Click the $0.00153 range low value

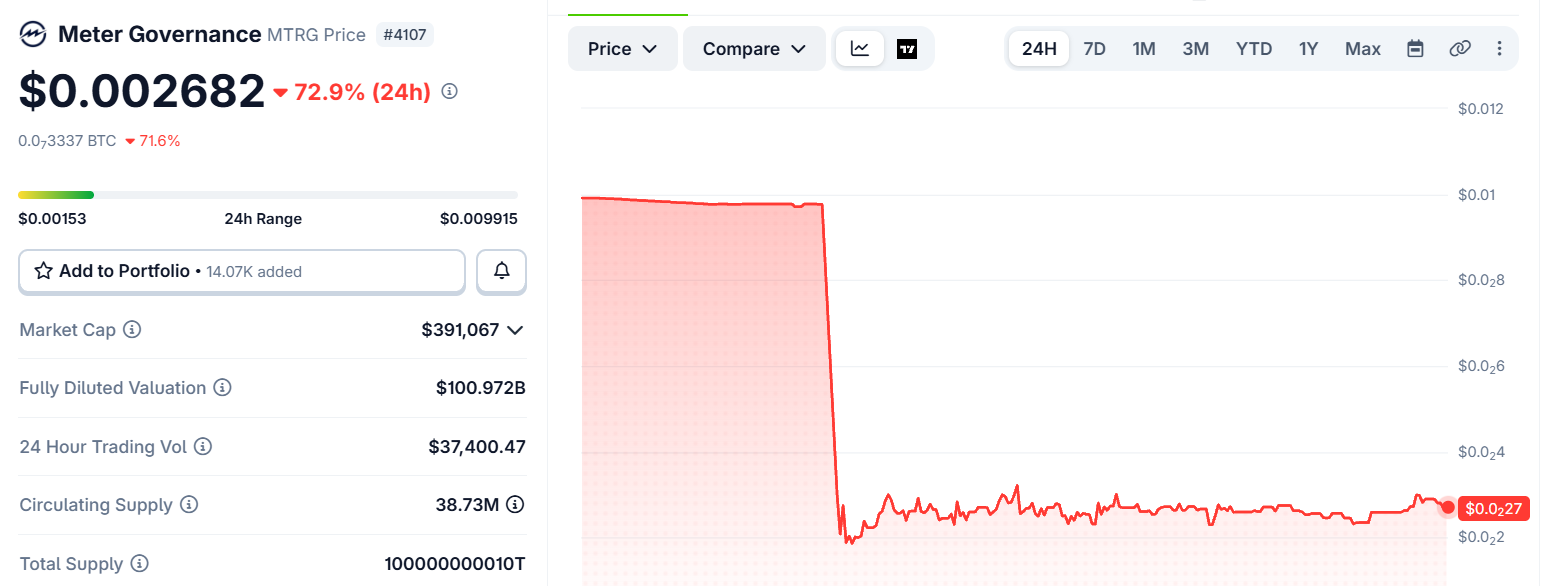(52, 219)
